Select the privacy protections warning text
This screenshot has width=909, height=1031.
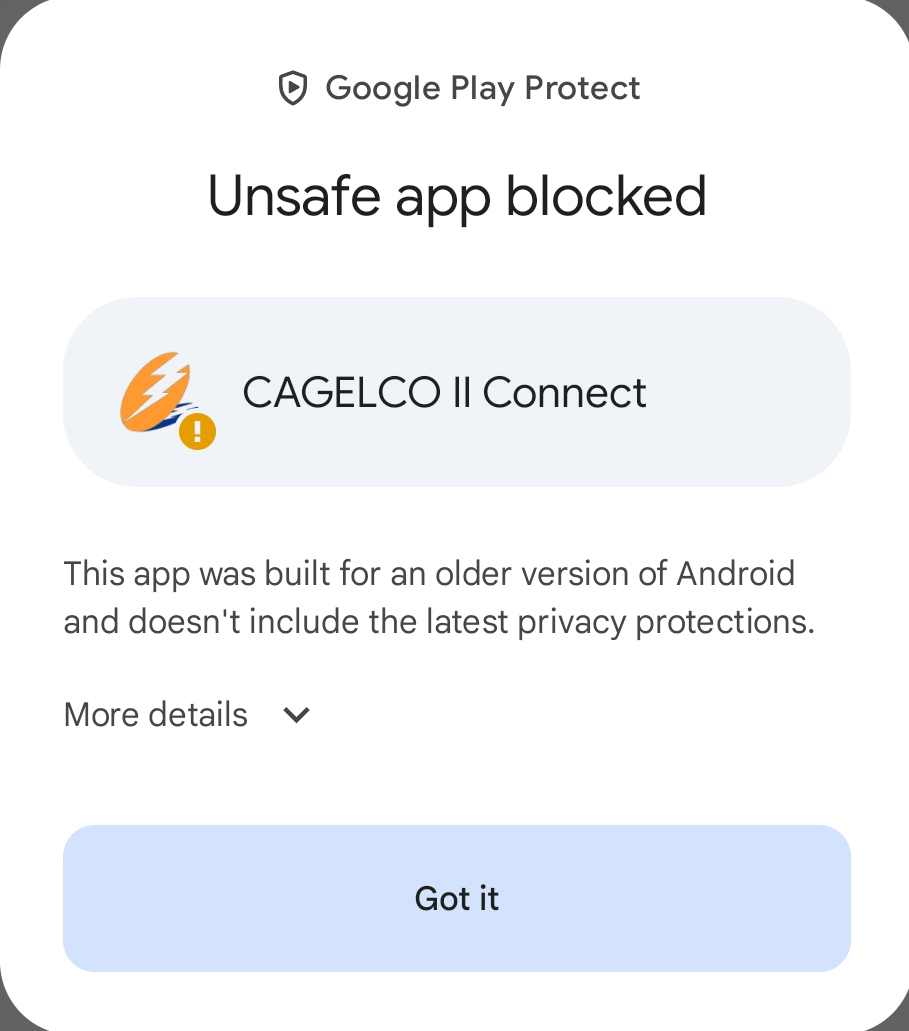coord(438,597)
